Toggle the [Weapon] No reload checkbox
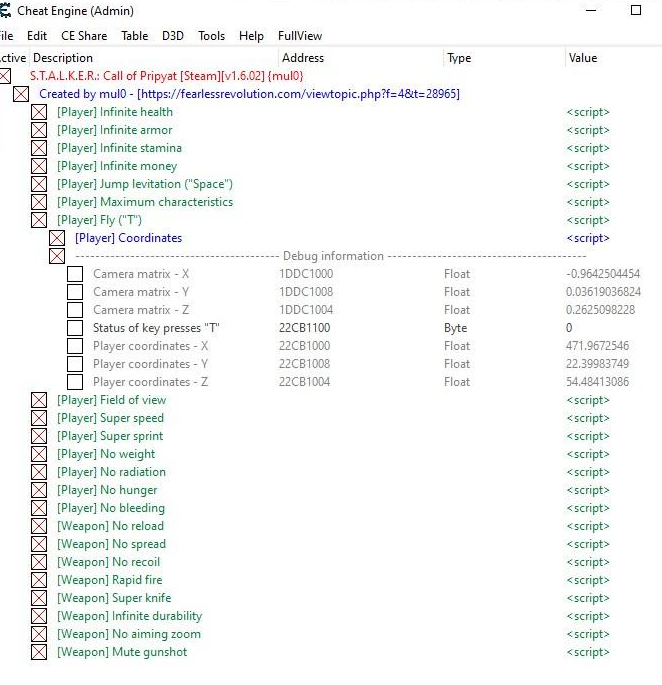 (39, 526)
